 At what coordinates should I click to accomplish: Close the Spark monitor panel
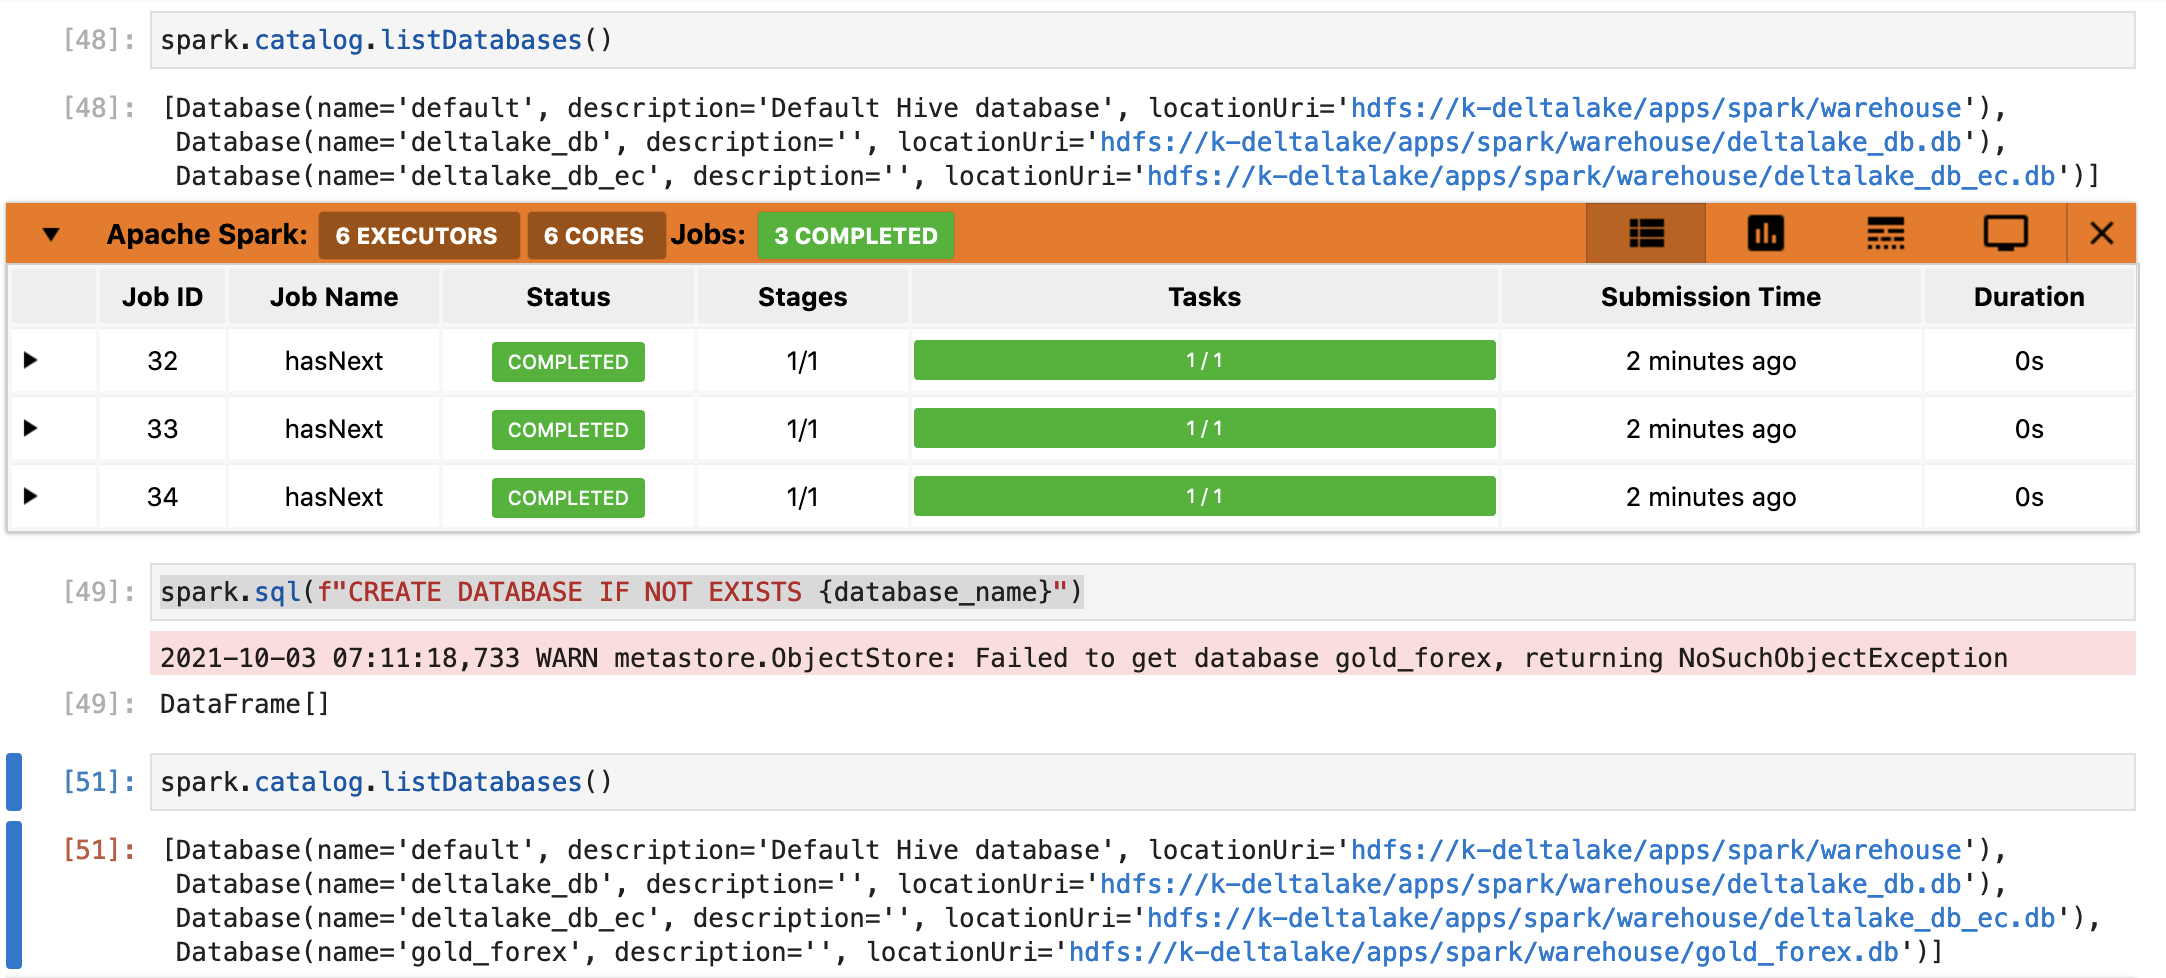click(x=2102, y=234)
